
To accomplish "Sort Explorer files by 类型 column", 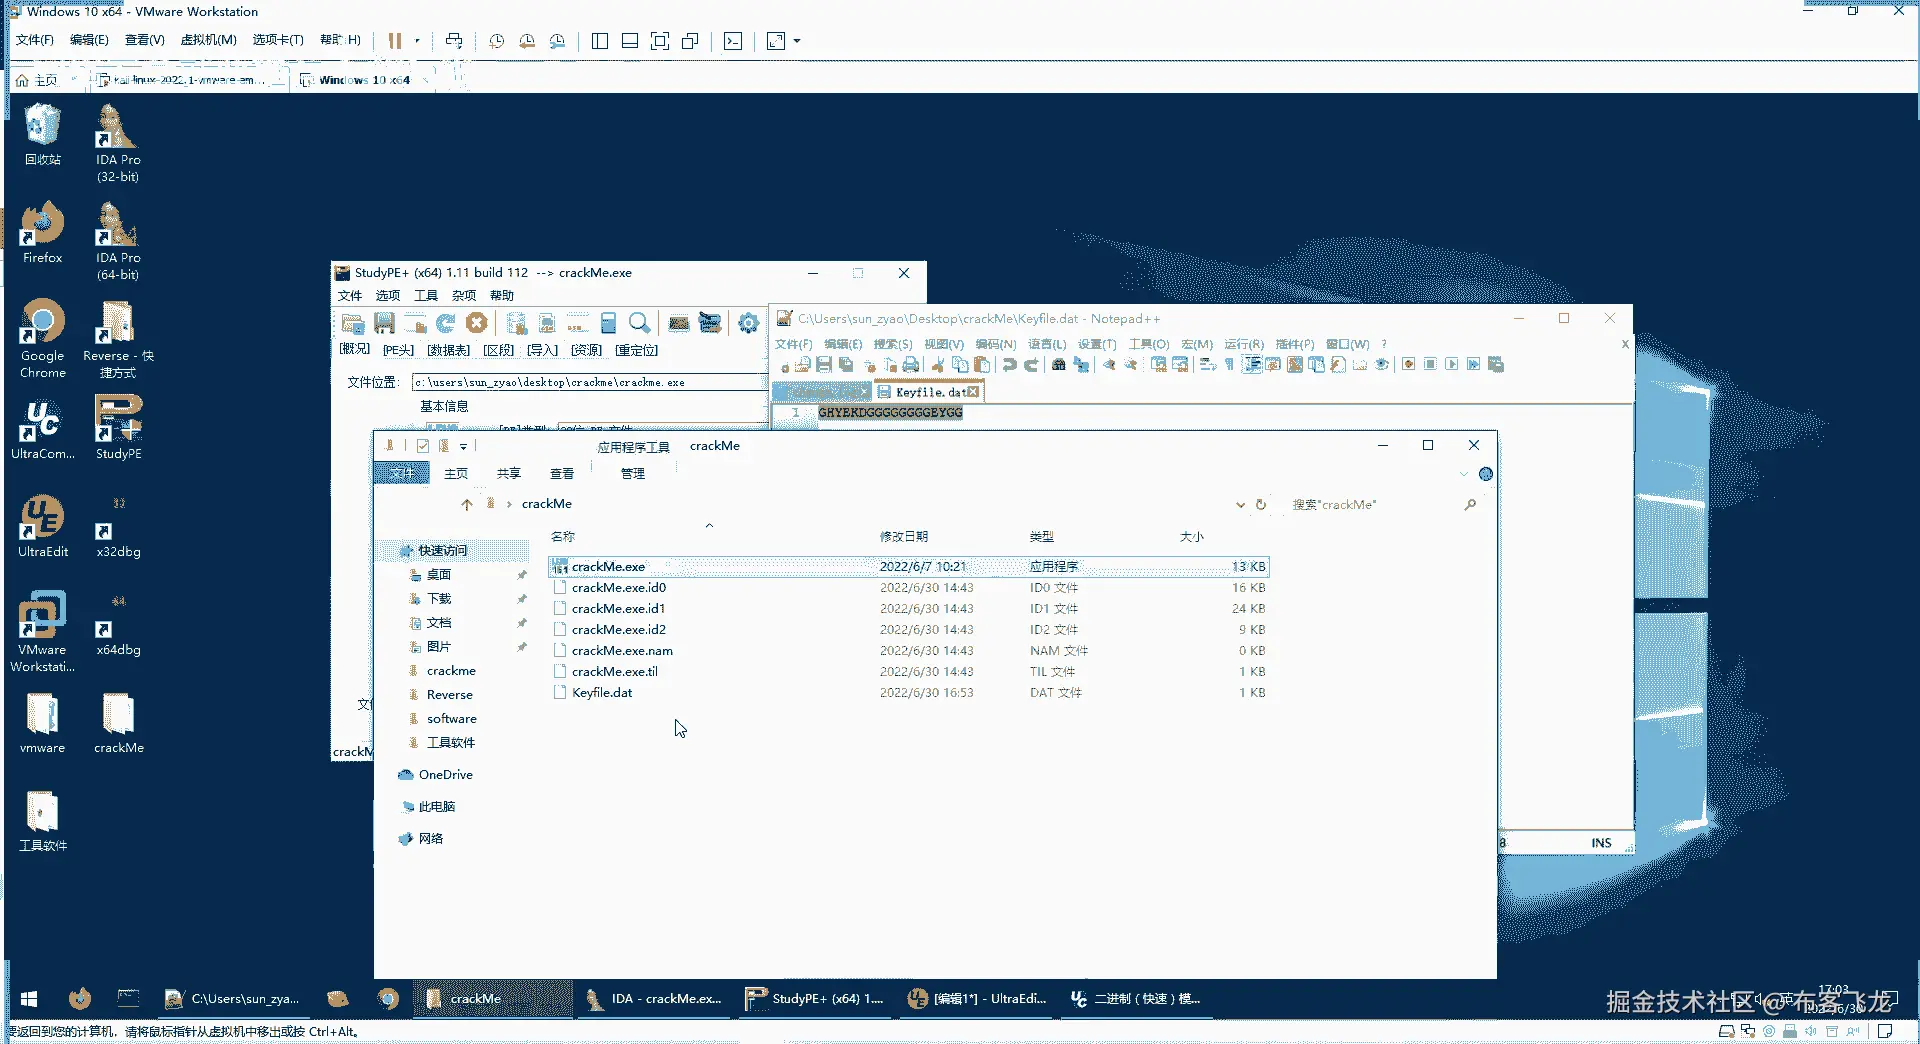I will point(1042,537).
